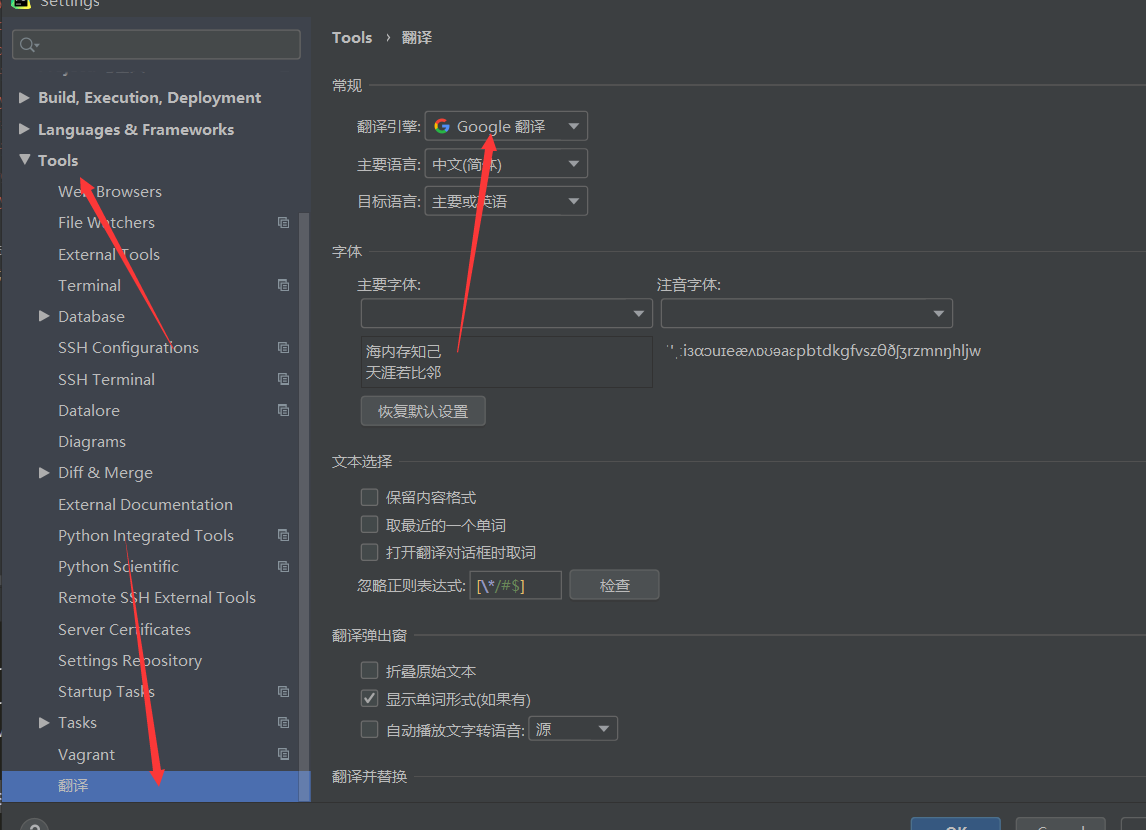Image resolution: width=1146 pixels, height=830 pixels.
Task: Open the 目标语言 dropdown
Action: 506,201
